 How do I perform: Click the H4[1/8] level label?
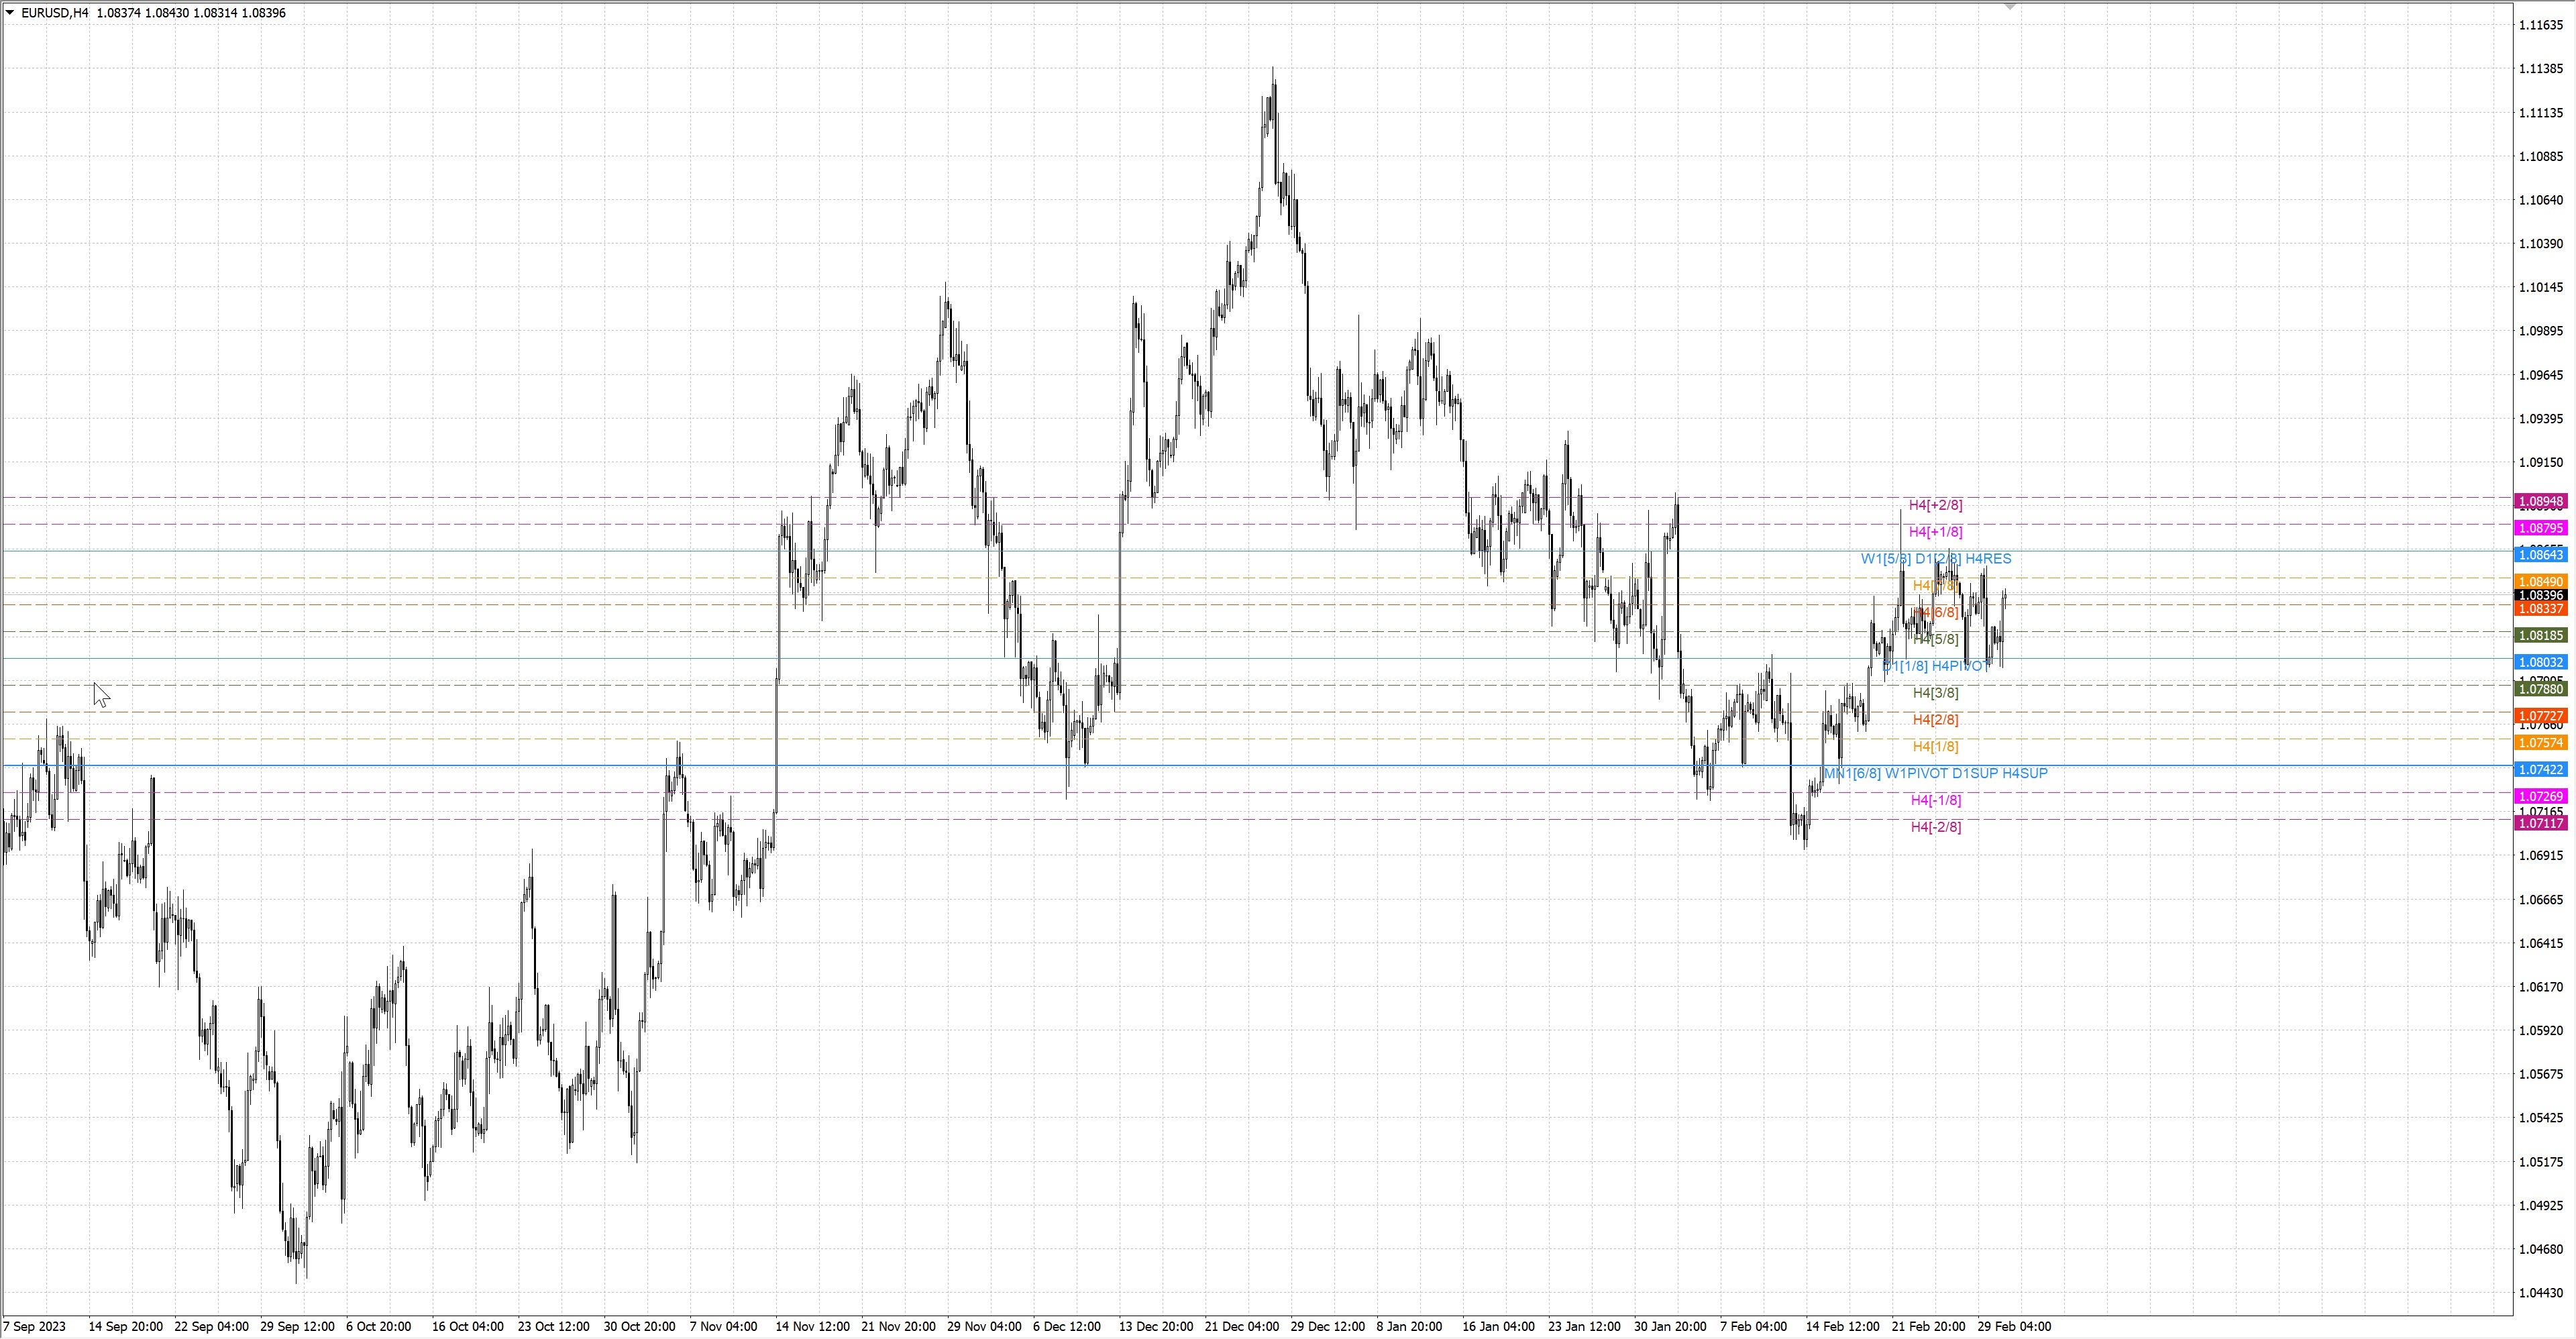pos(1935,747)
